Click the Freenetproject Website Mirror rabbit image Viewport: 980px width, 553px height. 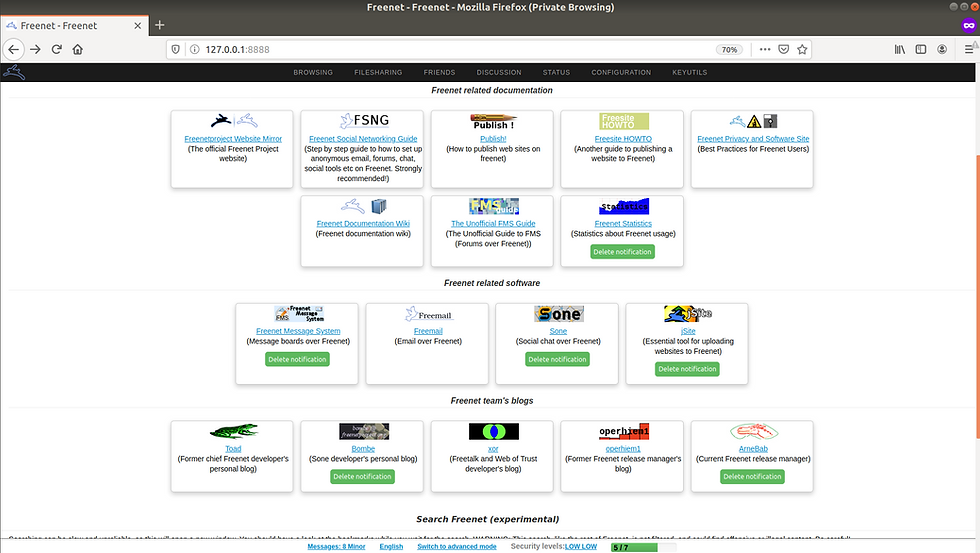tap(234, 121)
